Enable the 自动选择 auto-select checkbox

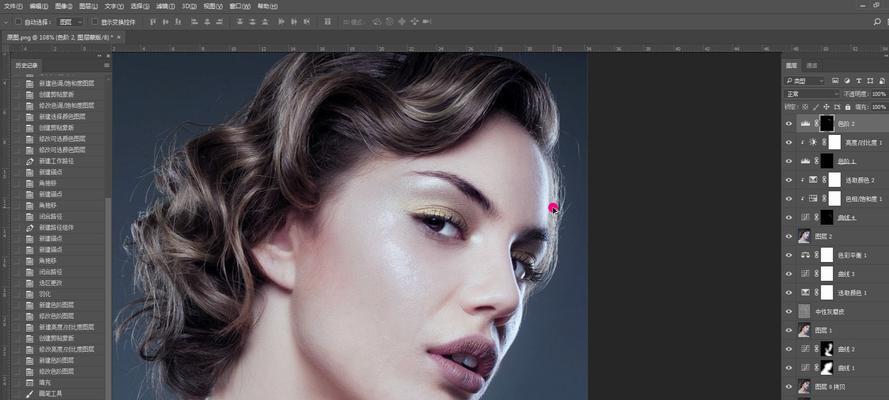[x=18, y=22]
